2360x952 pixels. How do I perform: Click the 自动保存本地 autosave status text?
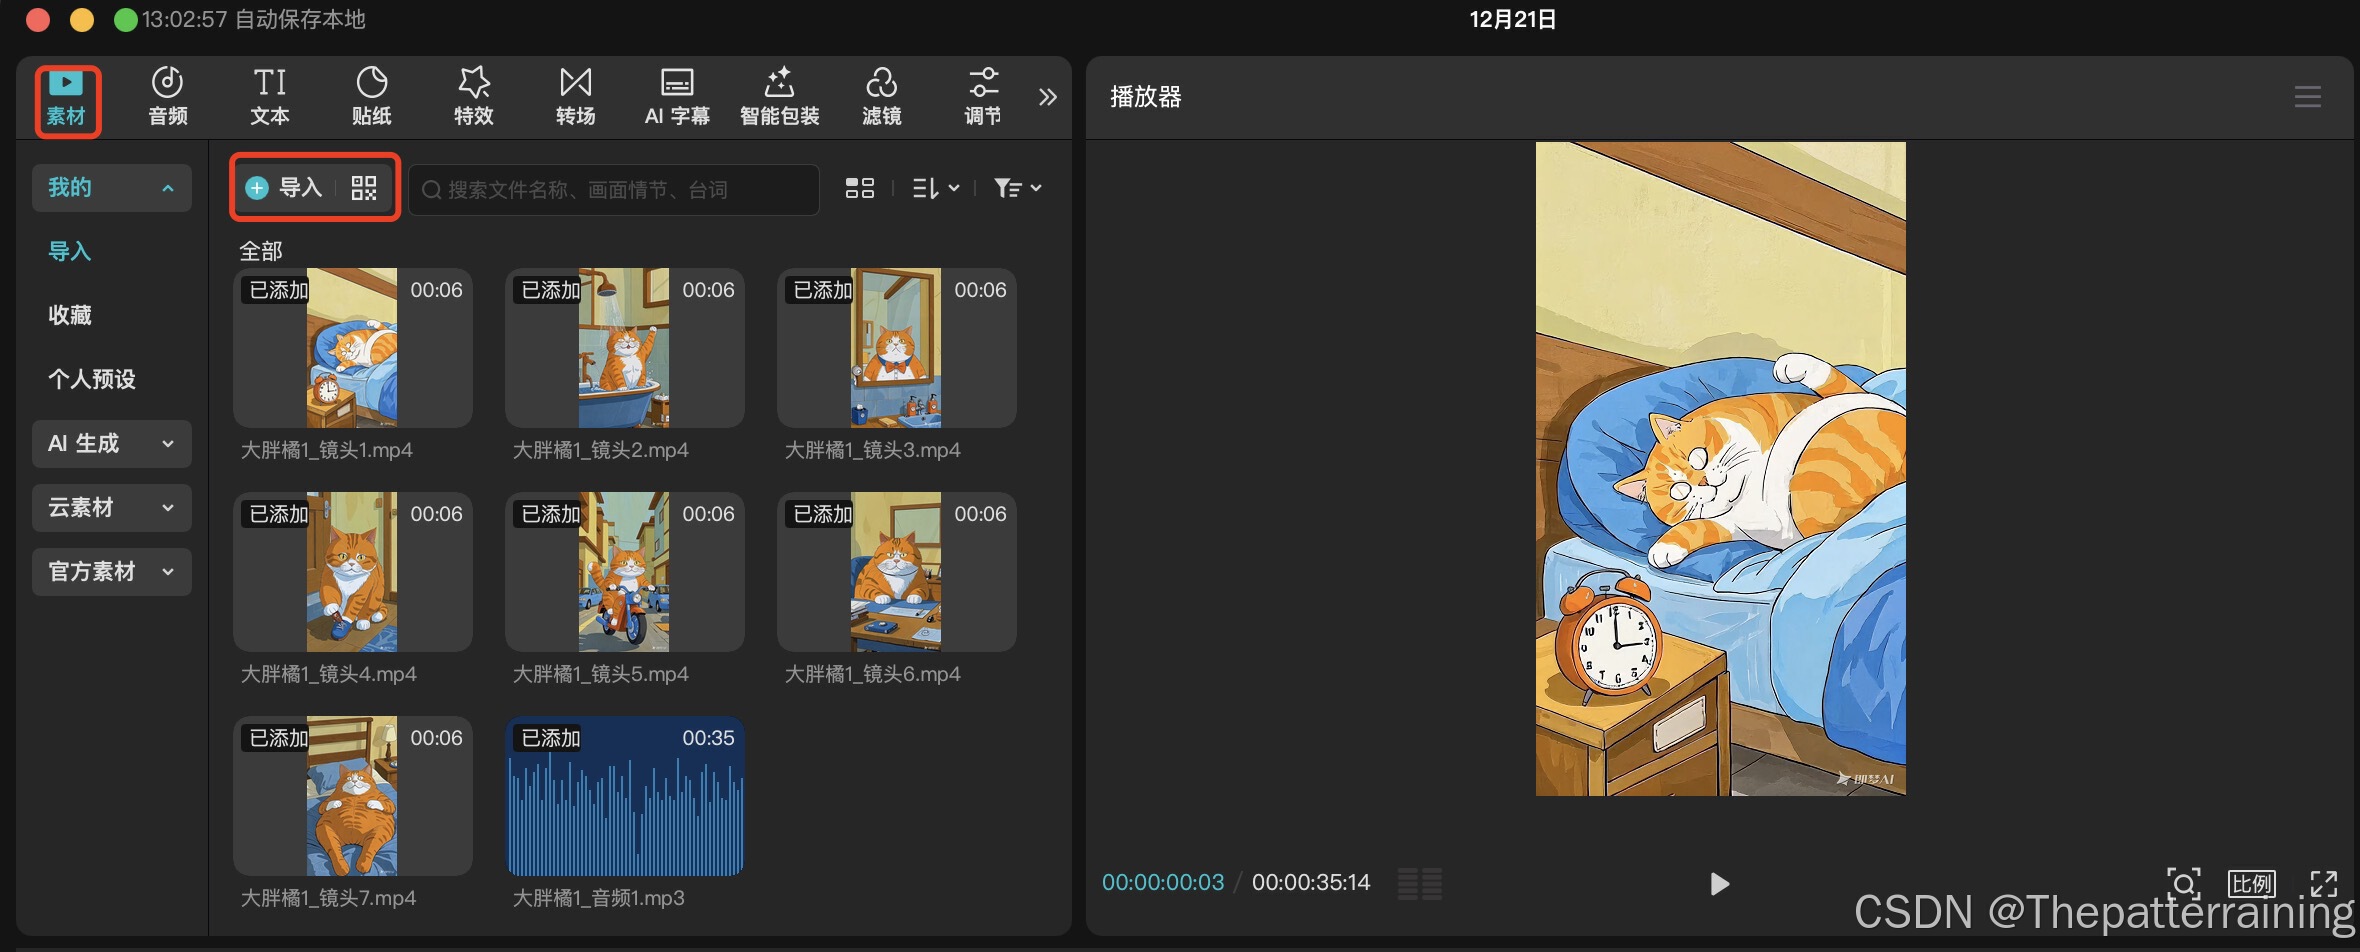coord(300,20)
